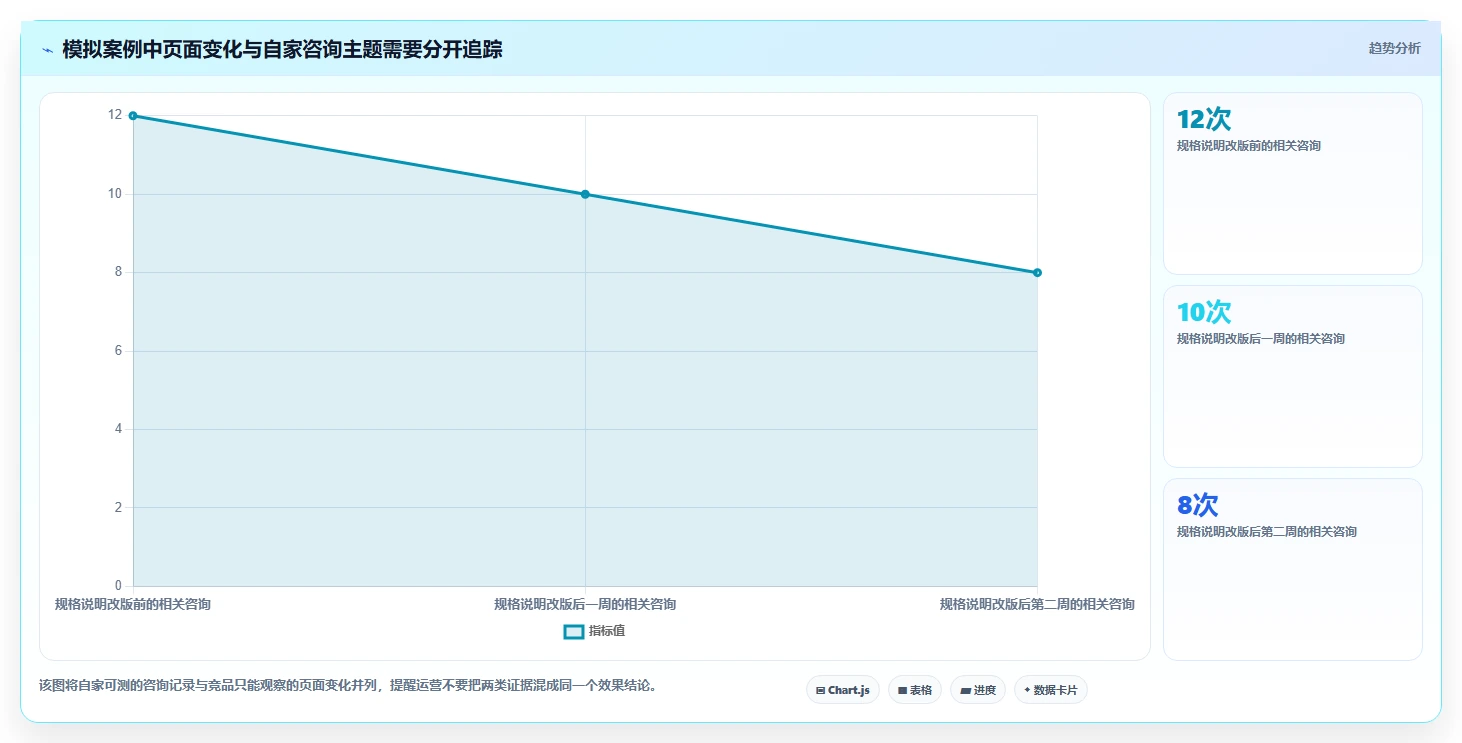This screenshot has width=1462, height=743.
Task: Toggle the 指标值 legend swatch
Action: click(574, 631)
